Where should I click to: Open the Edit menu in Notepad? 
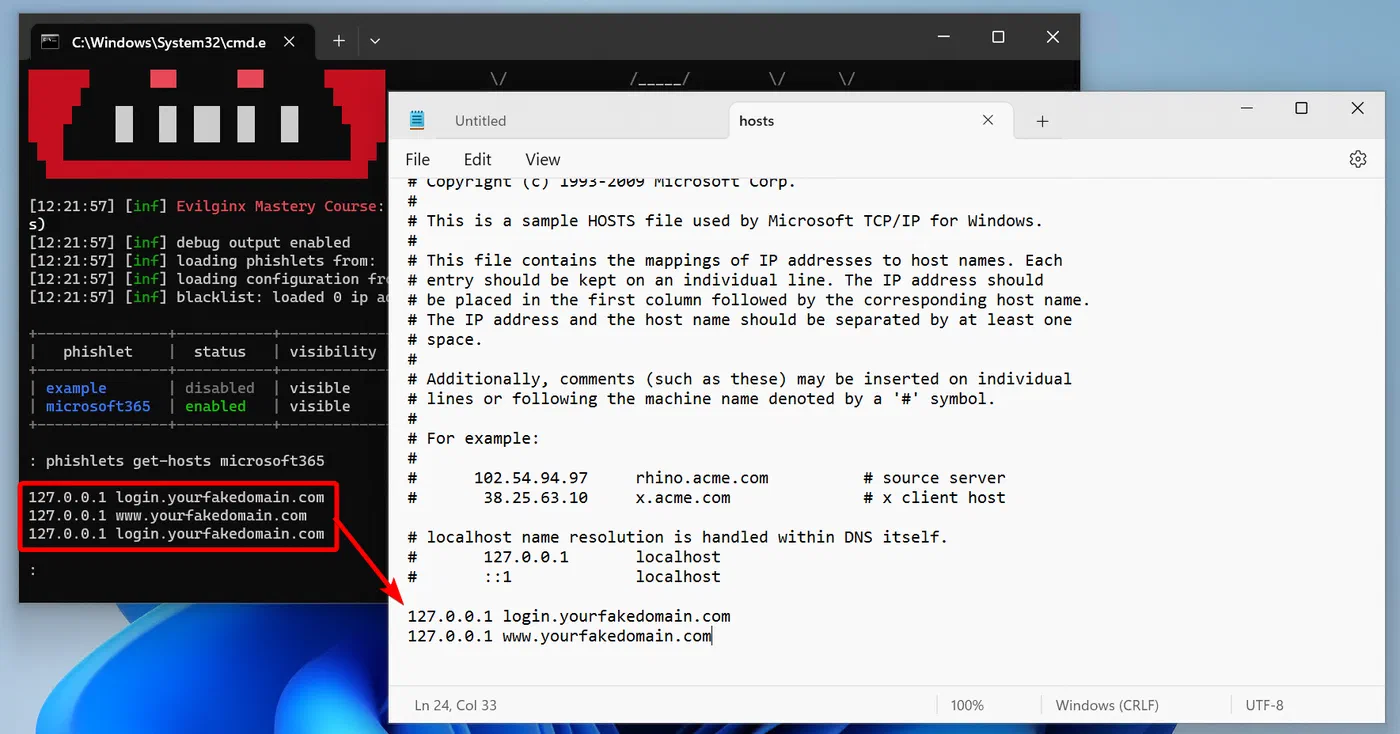477,159
